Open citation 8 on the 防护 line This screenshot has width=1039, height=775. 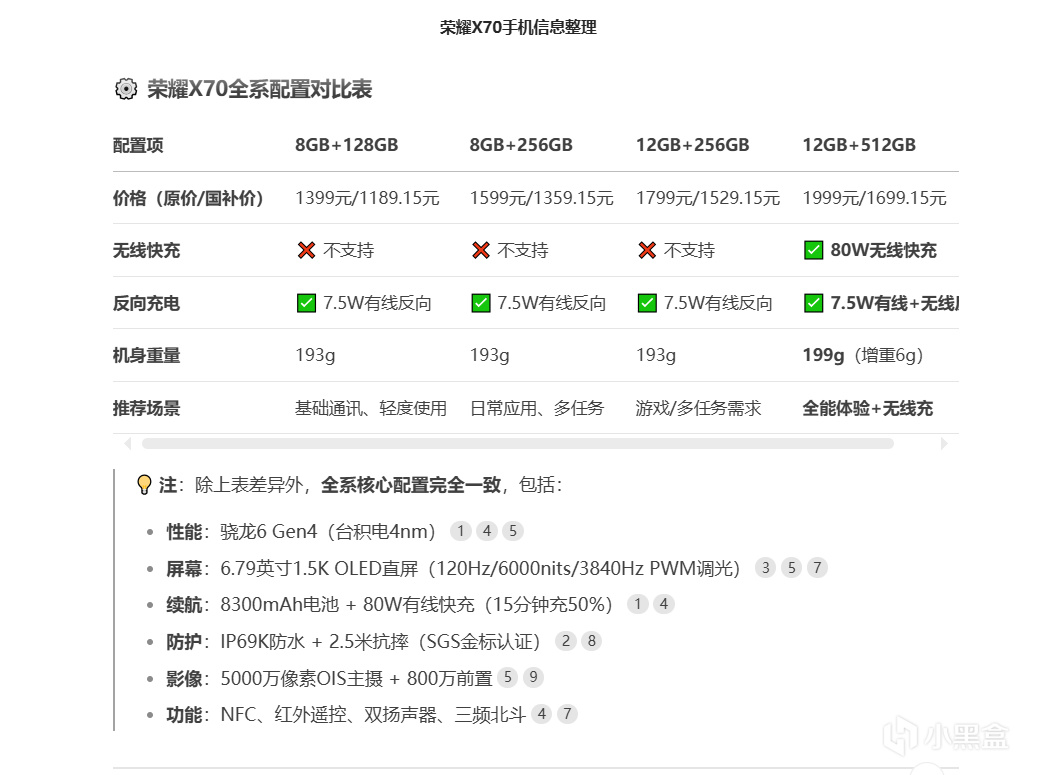pos(591,641)
